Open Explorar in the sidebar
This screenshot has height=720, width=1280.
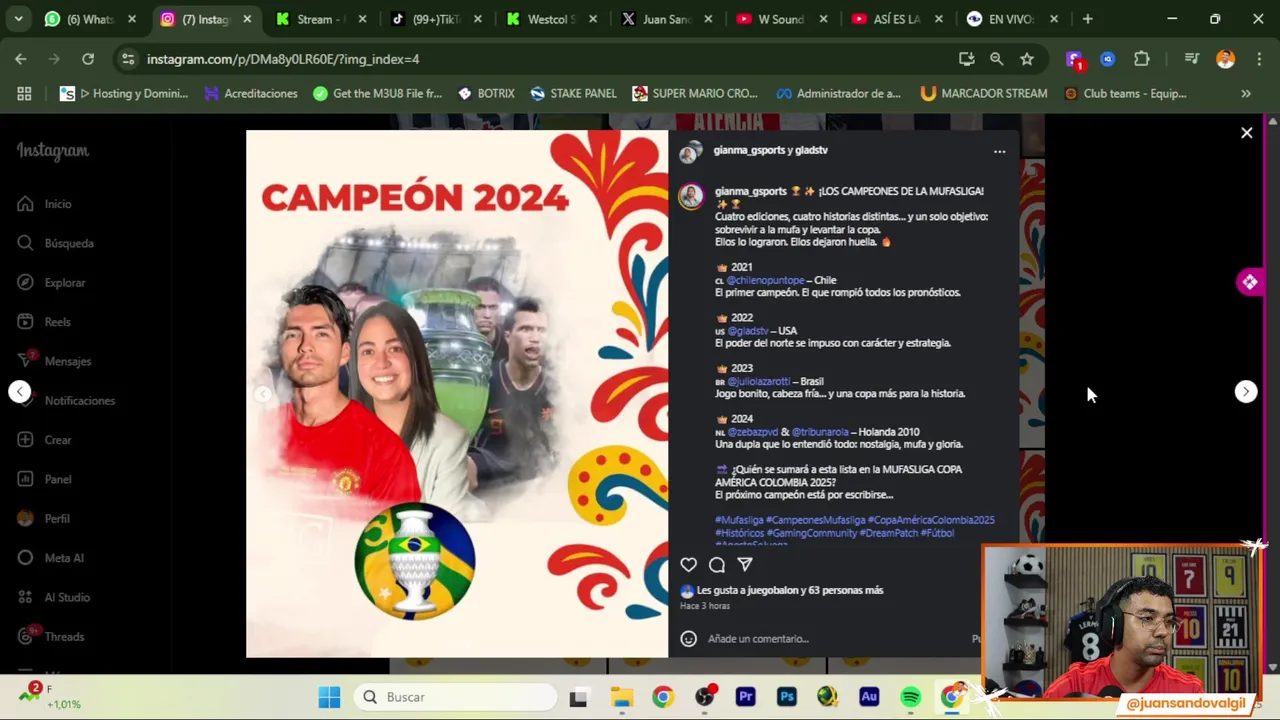point(52,283)
